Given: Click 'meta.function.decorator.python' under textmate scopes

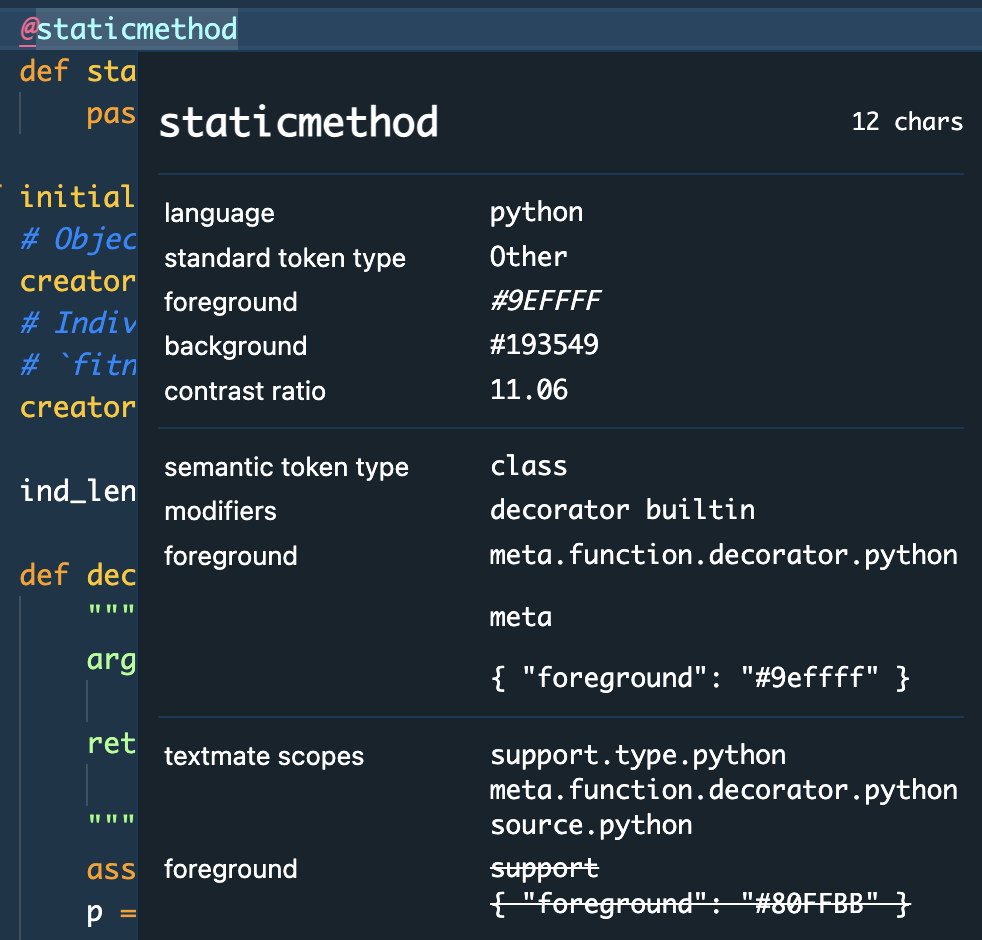Looking at the screenshot, I should point(723,790).
